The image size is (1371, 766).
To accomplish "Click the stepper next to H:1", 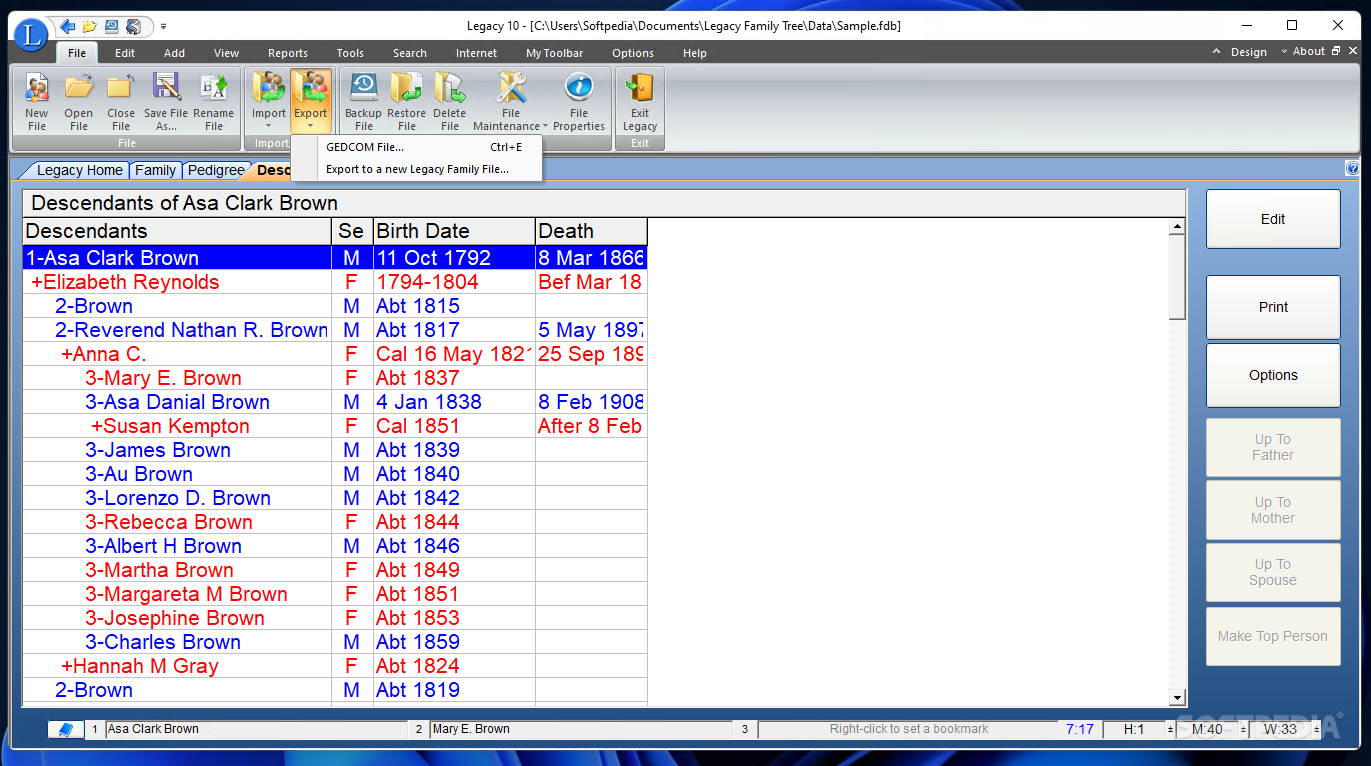I will [1170, 730].
